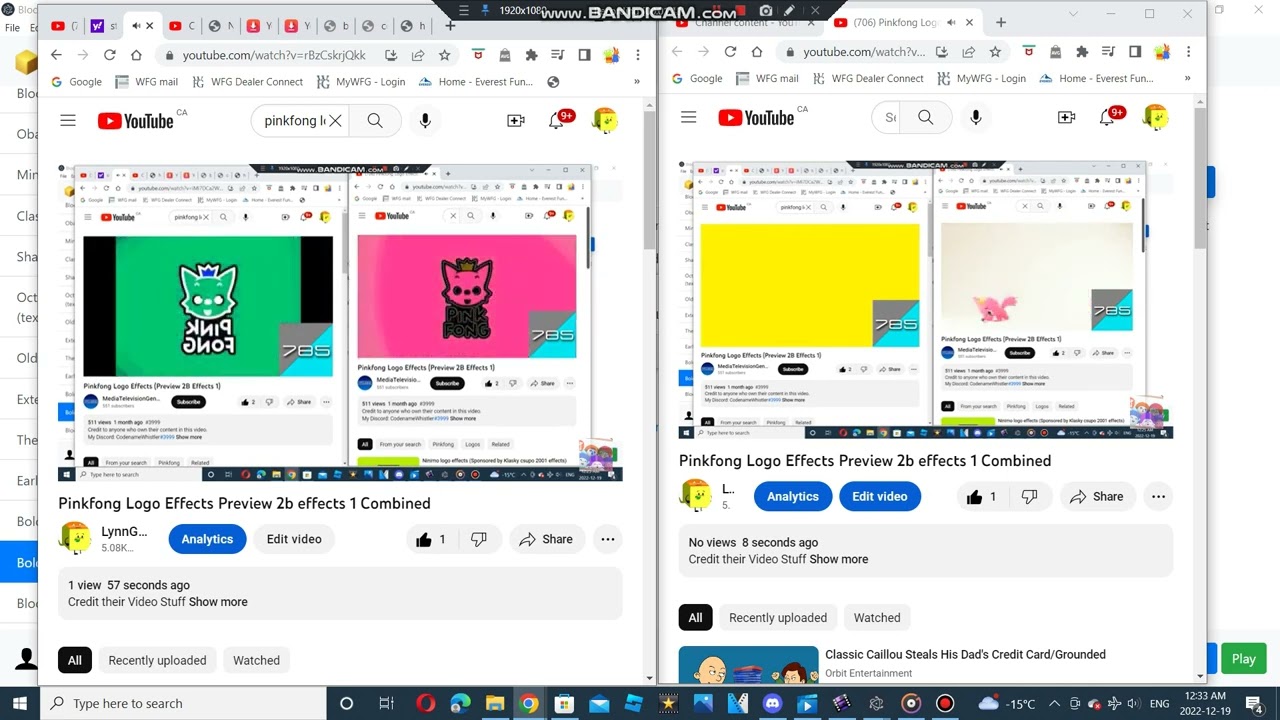Open the YouTube guide menu in right window
This screenshot has height=720, width=1280.
688,117
